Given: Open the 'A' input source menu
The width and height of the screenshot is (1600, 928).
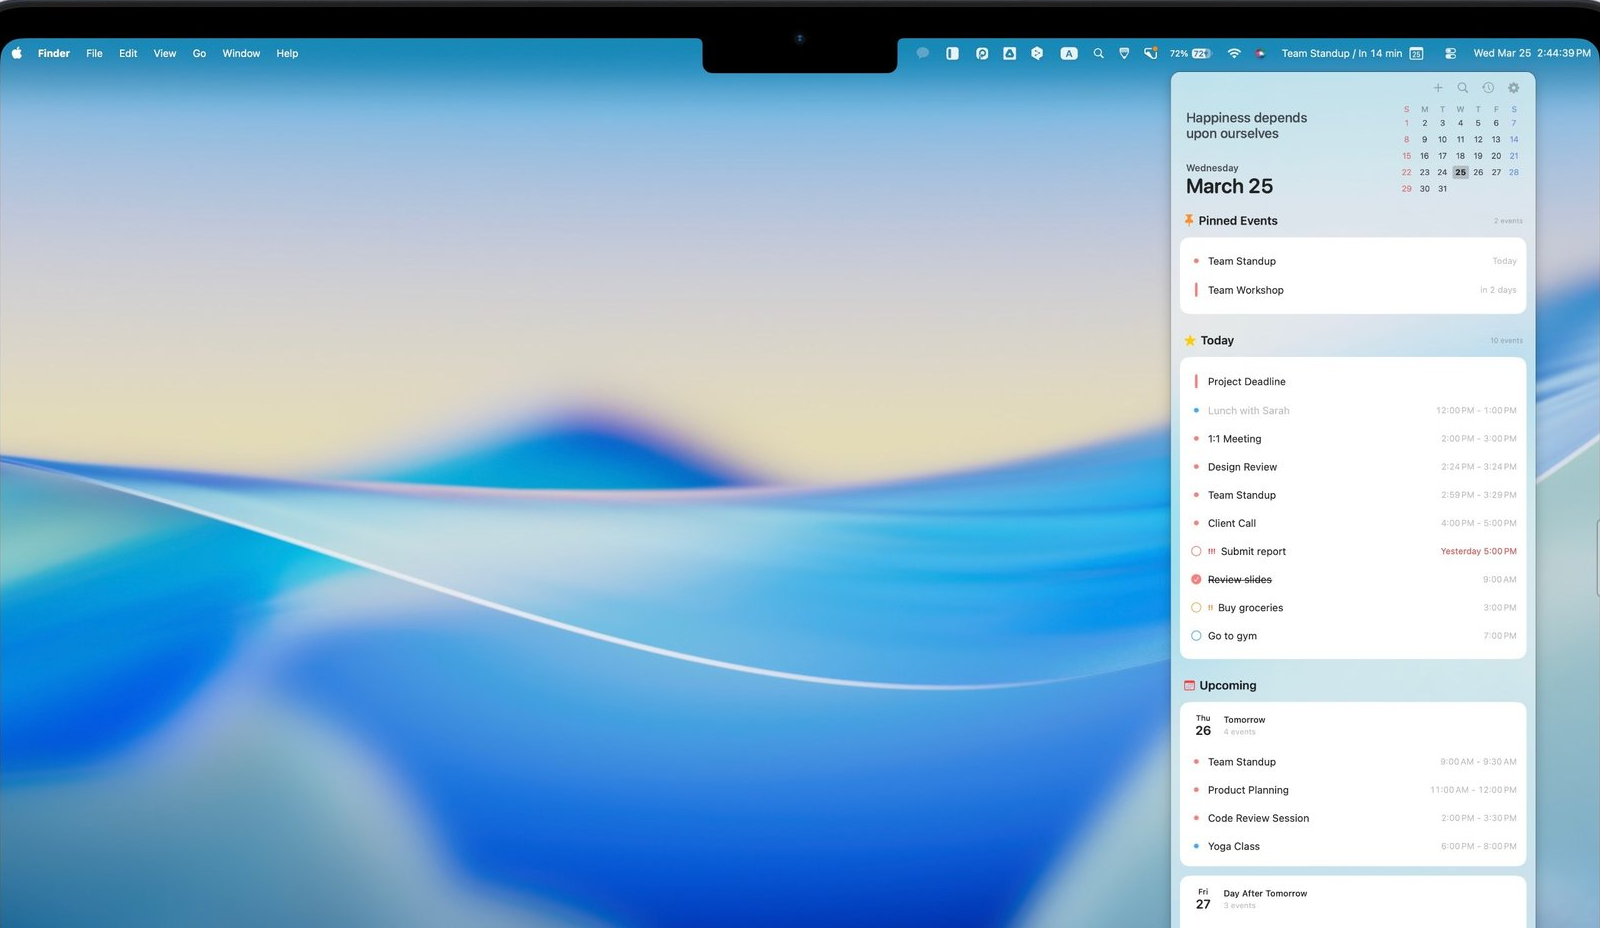Looking at the screenshot, I should tap(1069, 53).
